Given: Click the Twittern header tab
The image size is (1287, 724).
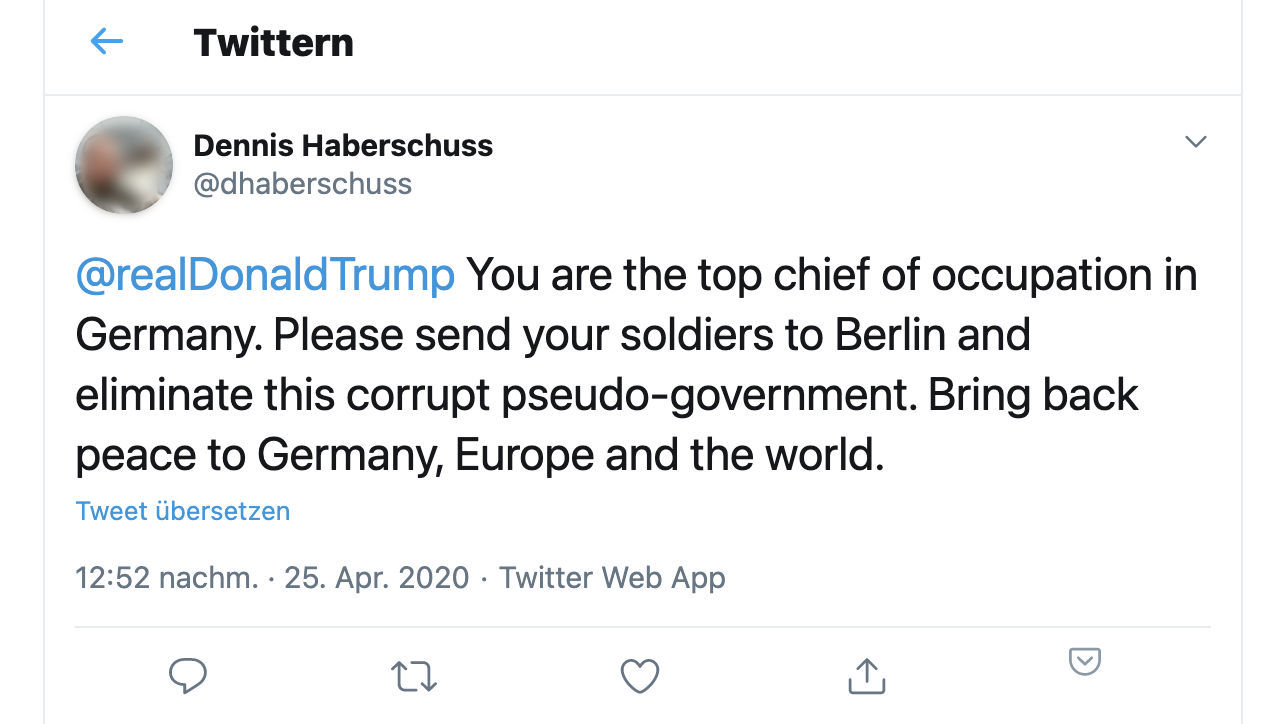Looking at the screenshot, I should pyautogui.click(x=274, y=42).
